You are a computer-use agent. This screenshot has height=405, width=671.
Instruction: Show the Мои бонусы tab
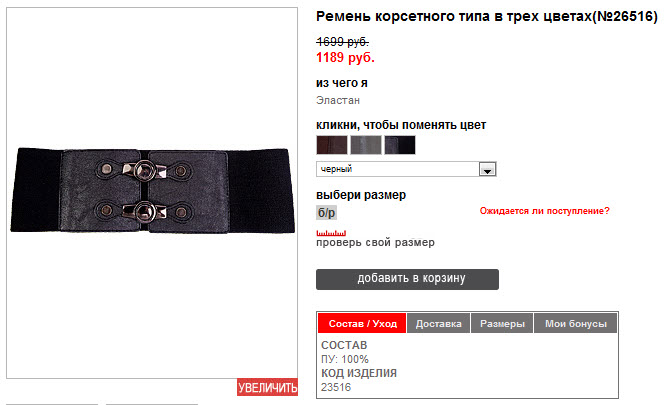576,323
